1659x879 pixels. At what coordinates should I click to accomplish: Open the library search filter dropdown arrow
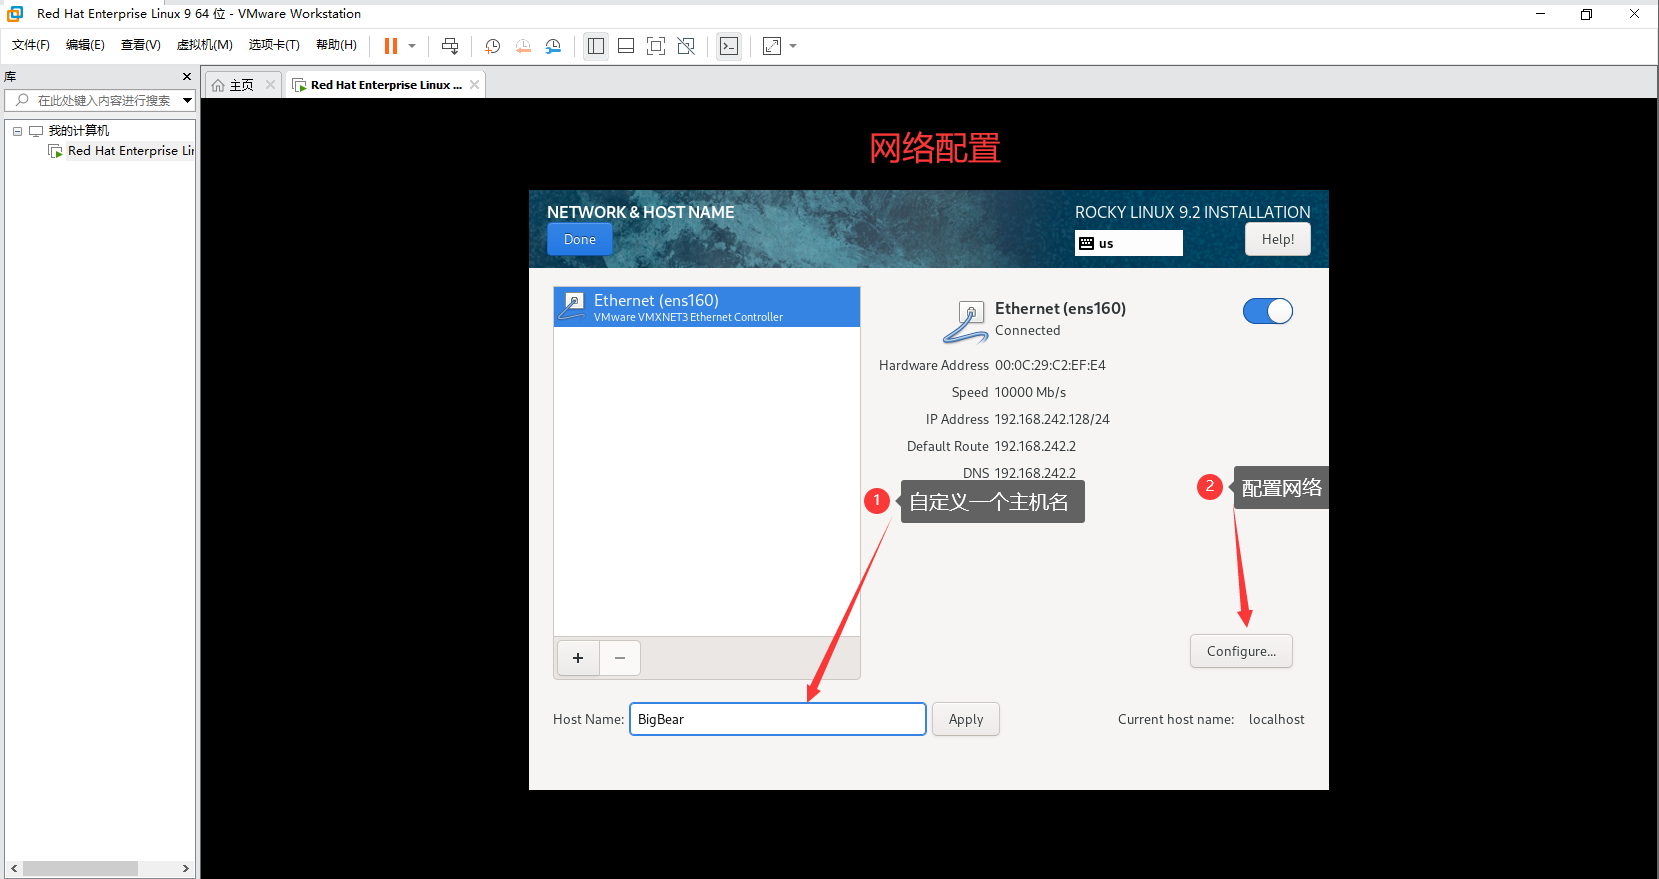[x=187, y=100]
